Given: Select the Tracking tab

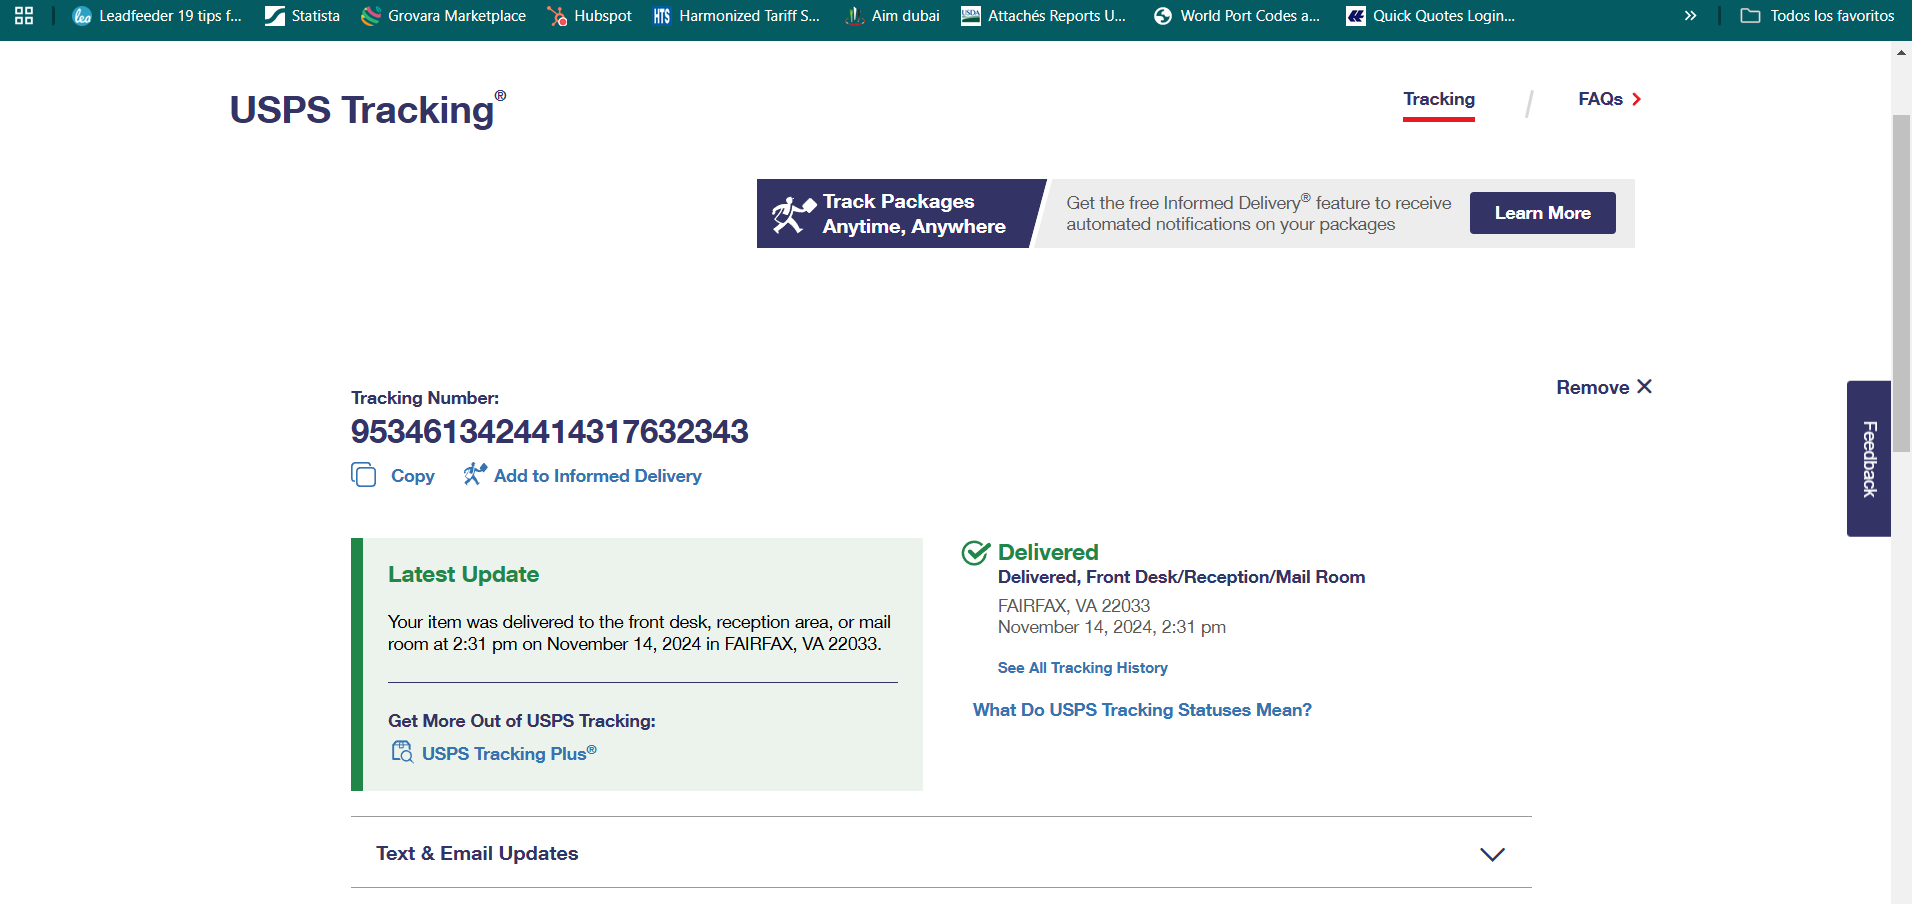Looking at the screenshot, I should pos(1439,99).
